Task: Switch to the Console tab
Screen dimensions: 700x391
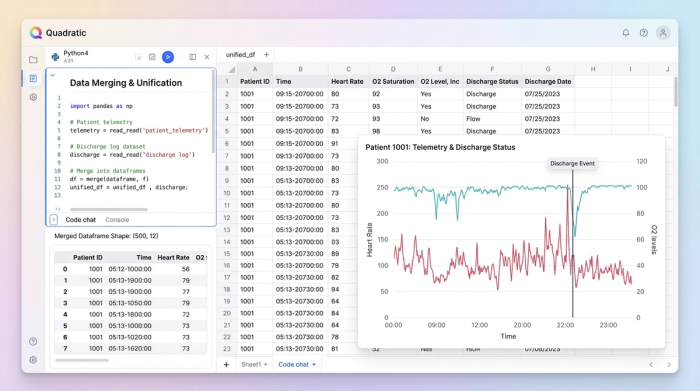Action: (117, 220)
